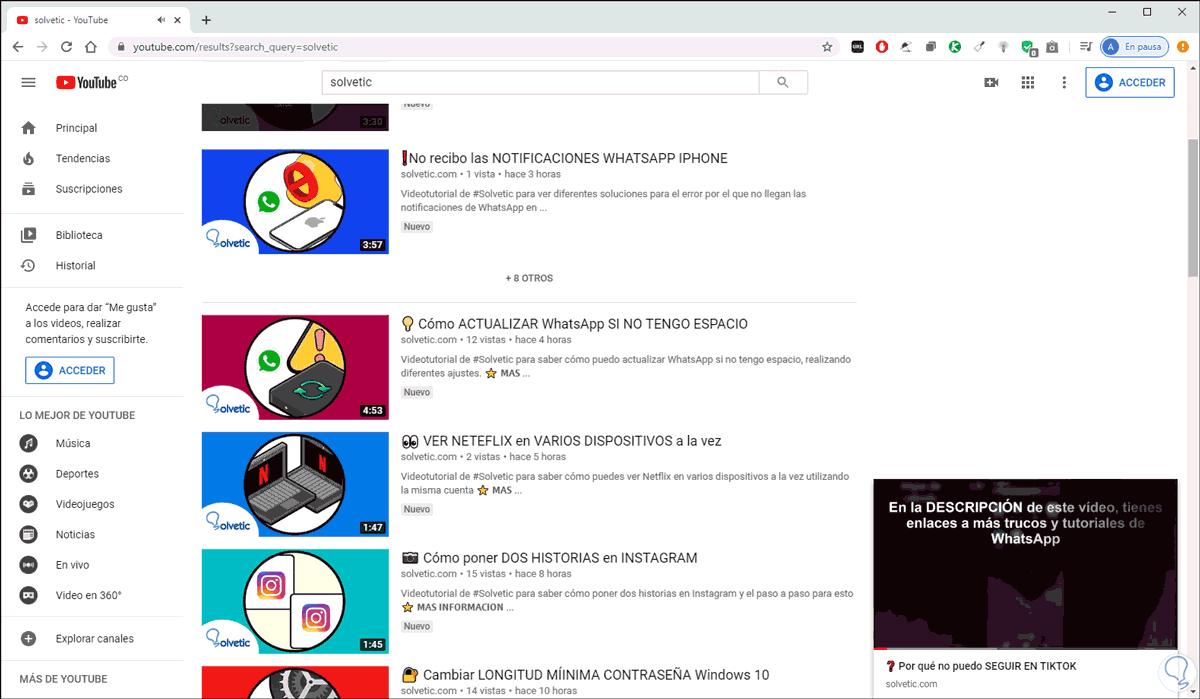The width and height of the screenshot is (1200, 699).
Task: Reload the page with the refresh icon
Action: click(x=67, y=47)
